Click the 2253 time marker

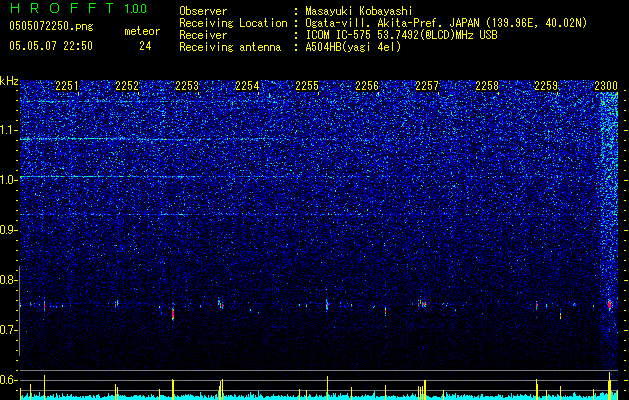[x=187, y=86]
